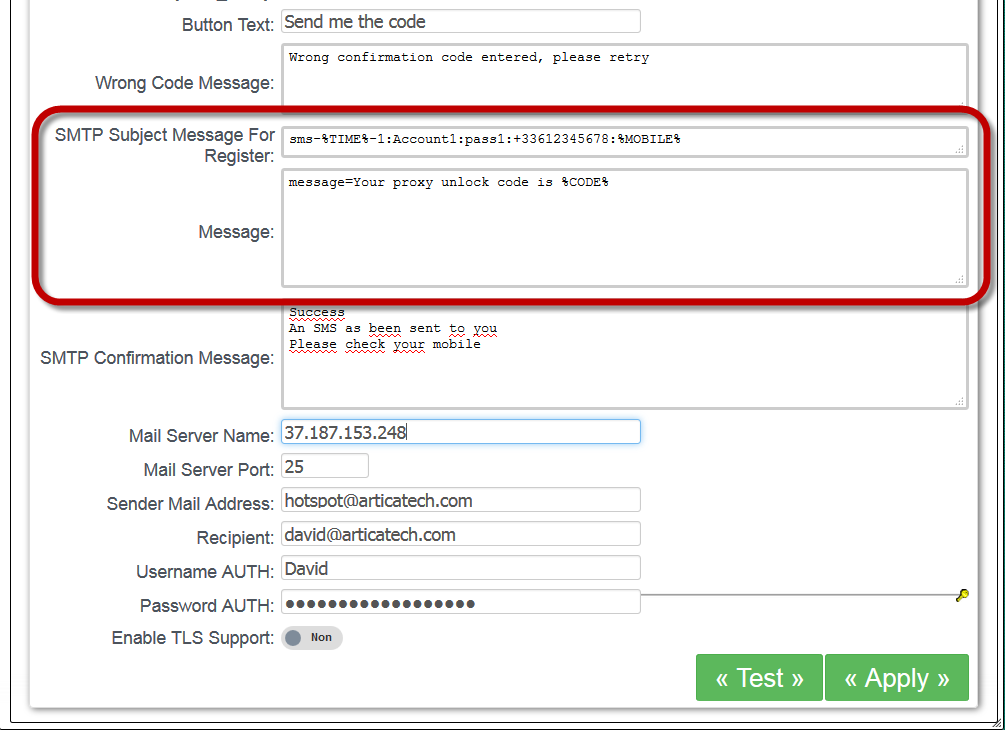Click the SMTP Subject field resize grip
The height and width of the screenshot is (730, 1005).
(x=959, y=149)
